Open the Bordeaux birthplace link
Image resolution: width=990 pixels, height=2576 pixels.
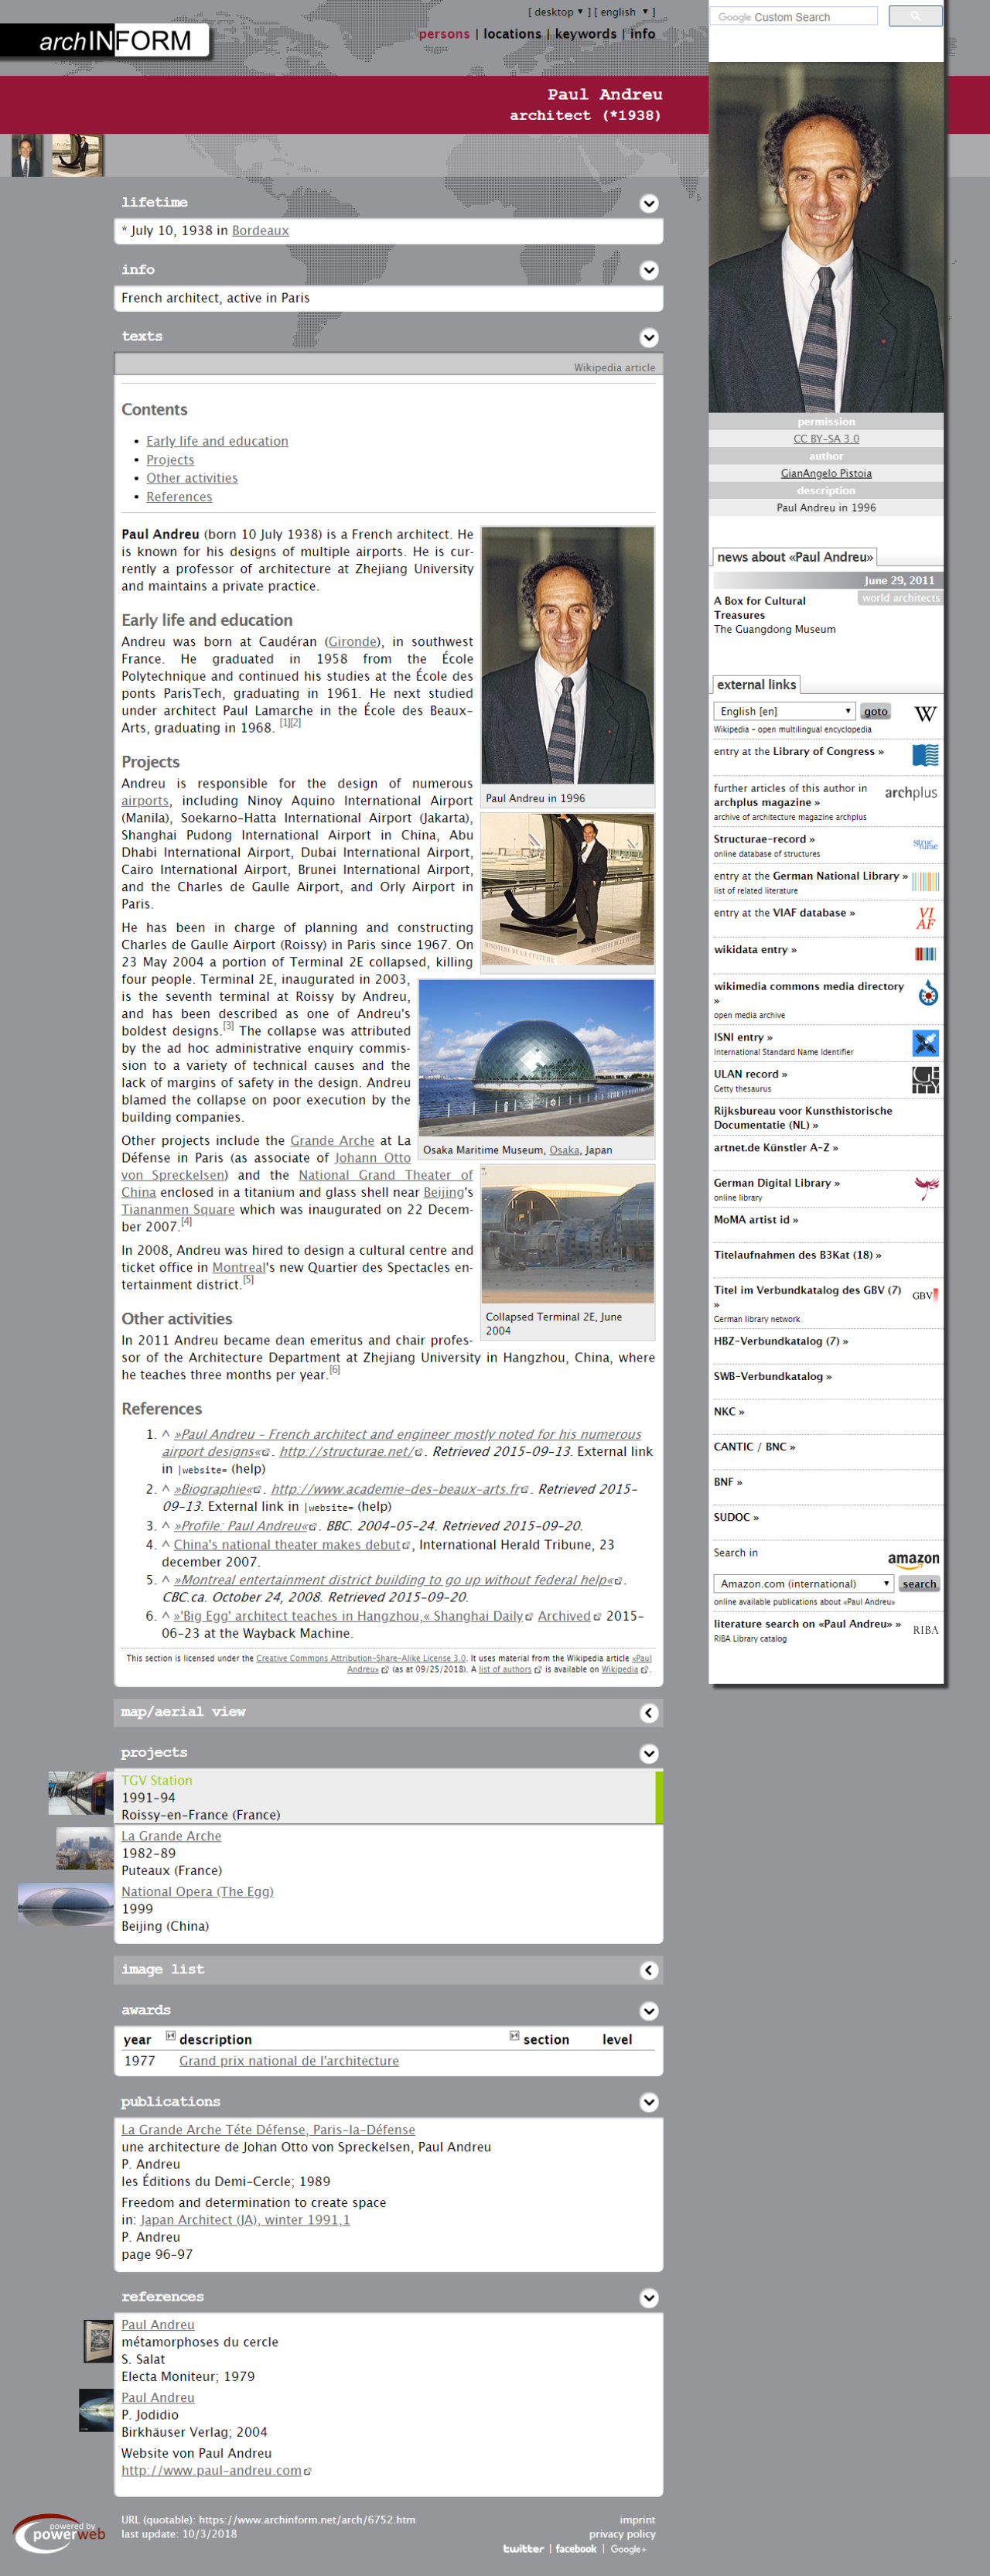[260, 231]
